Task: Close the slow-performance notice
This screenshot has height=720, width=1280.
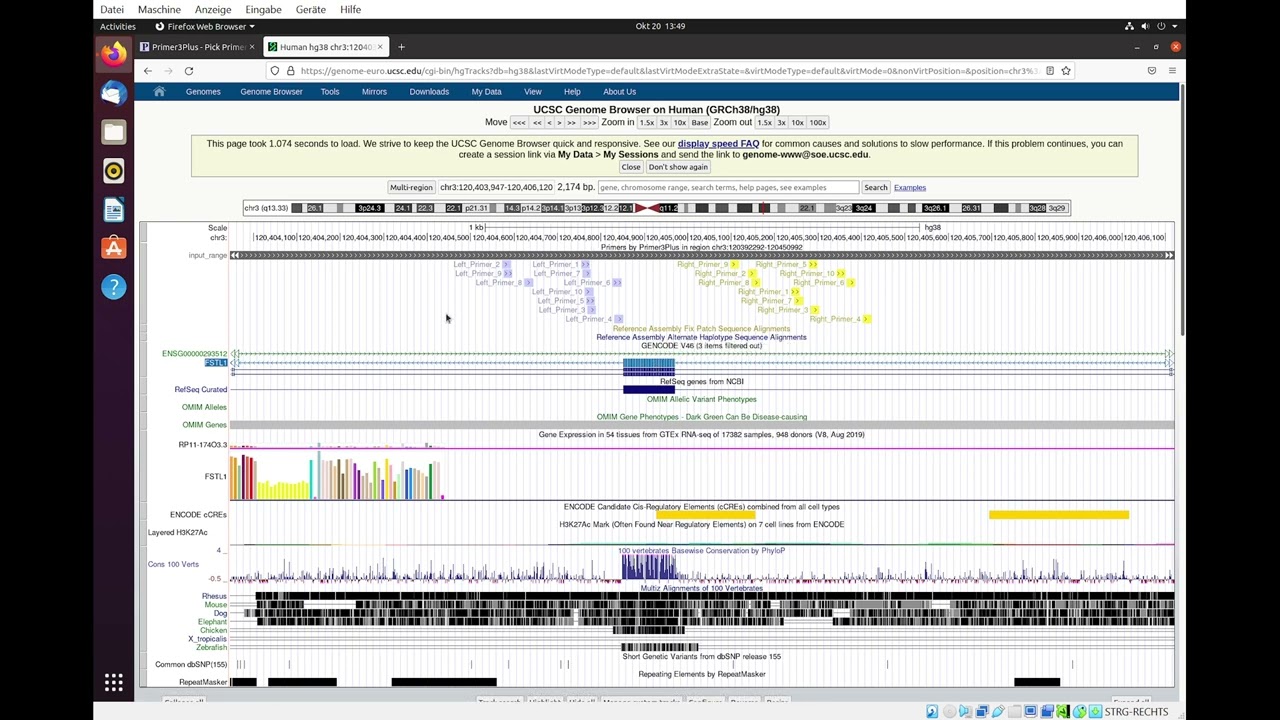Action: pos(631,167)
